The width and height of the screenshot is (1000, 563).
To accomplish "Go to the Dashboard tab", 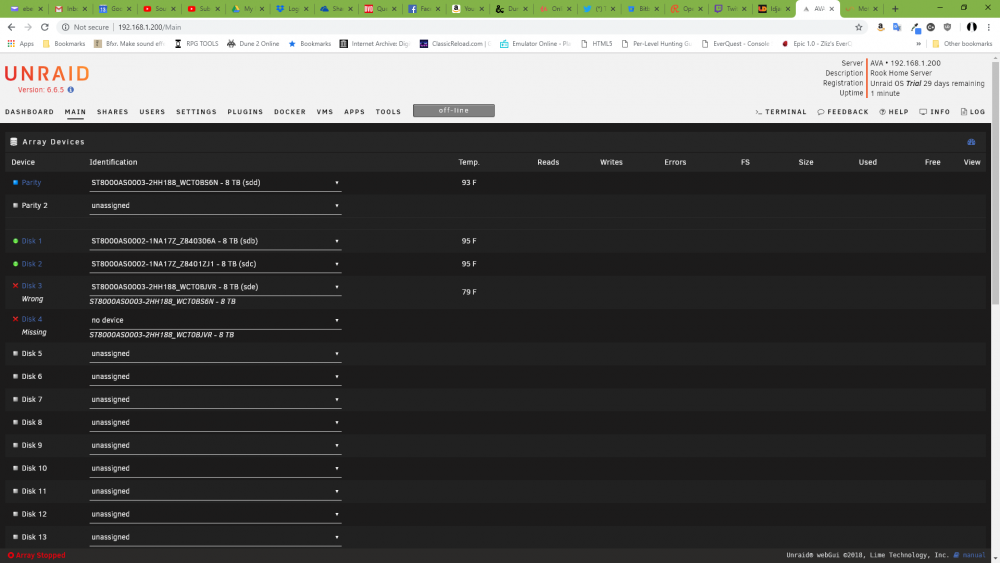I will [29, 112].
